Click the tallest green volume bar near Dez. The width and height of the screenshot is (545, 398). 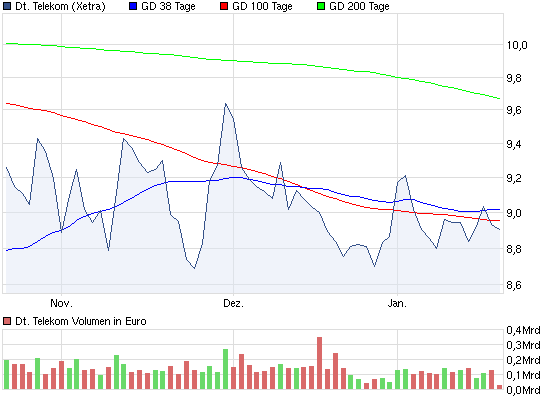coord(225,369)
